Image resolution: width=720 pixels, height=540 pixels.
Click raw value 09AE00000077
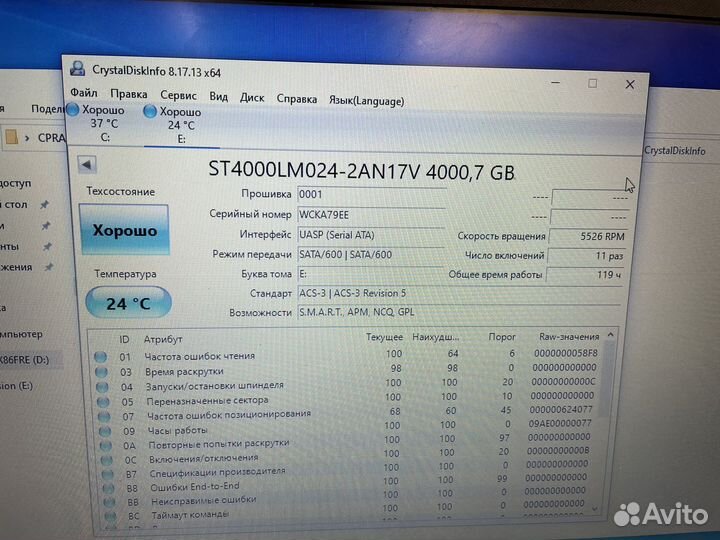pos(560,423)
